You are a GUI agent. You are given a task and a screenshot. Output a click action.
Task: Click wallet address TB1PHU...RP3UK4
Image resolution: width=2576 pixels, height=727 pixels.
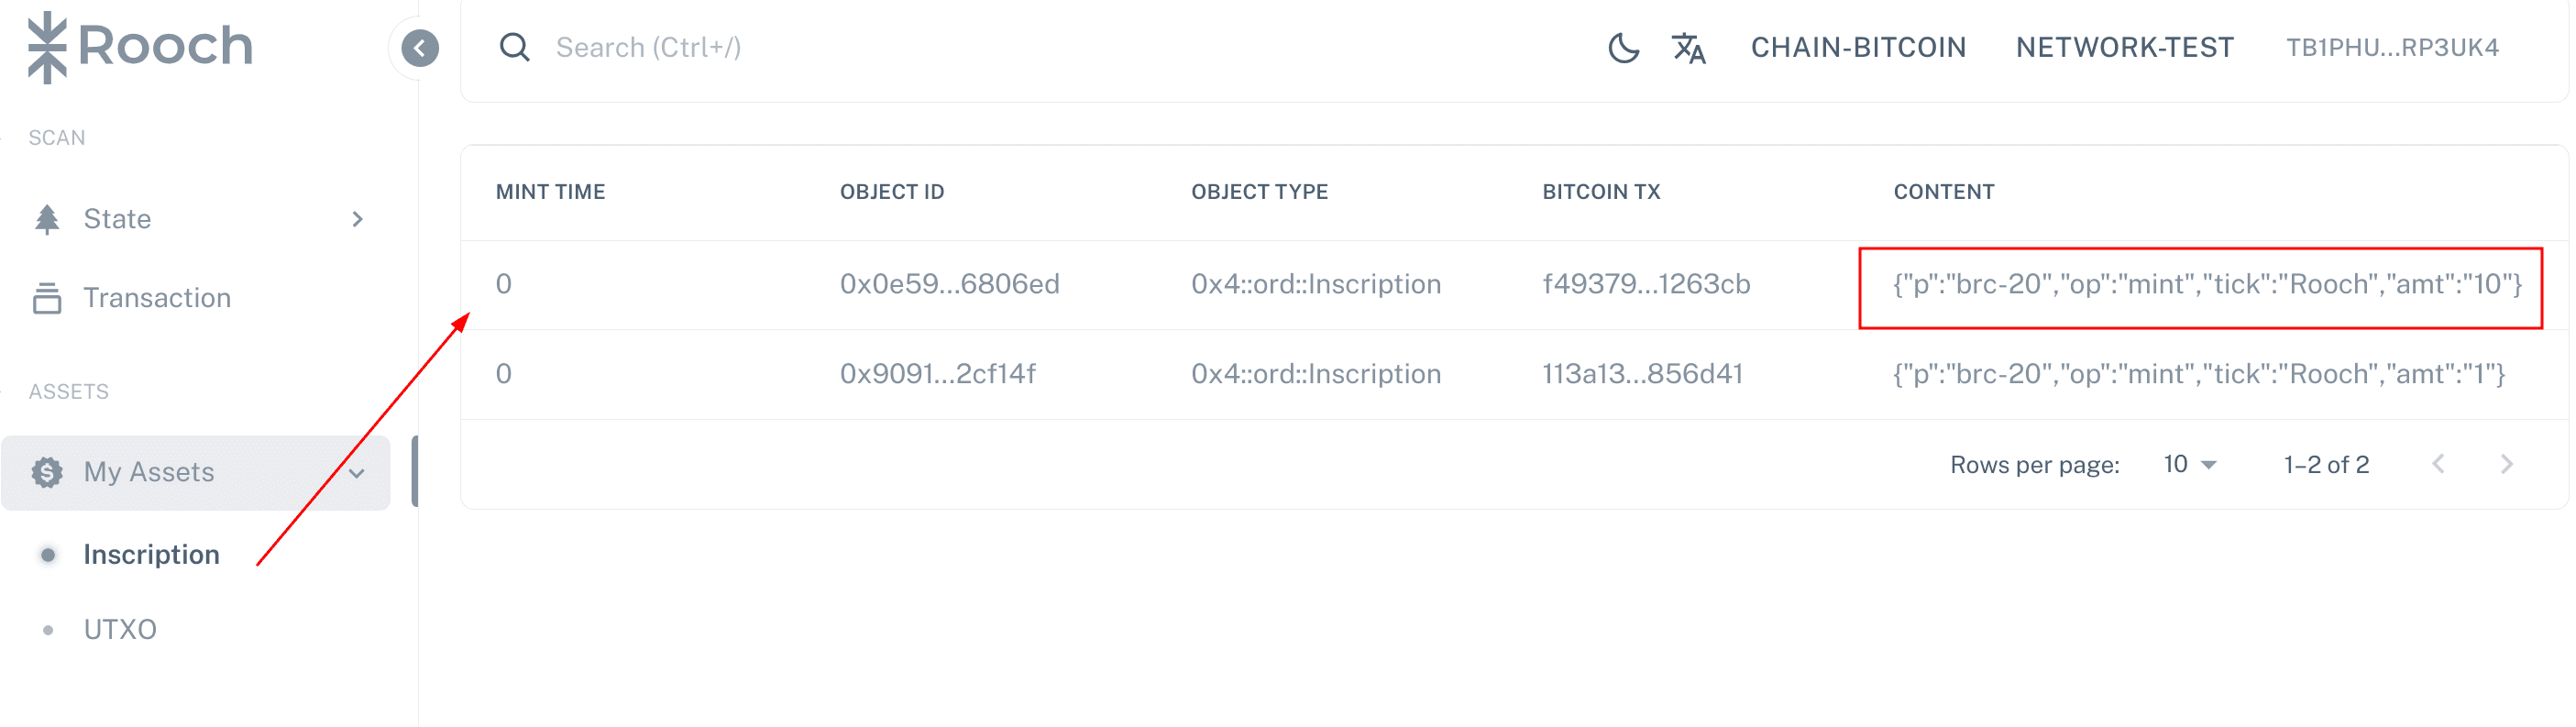(x=2392, y=47)
